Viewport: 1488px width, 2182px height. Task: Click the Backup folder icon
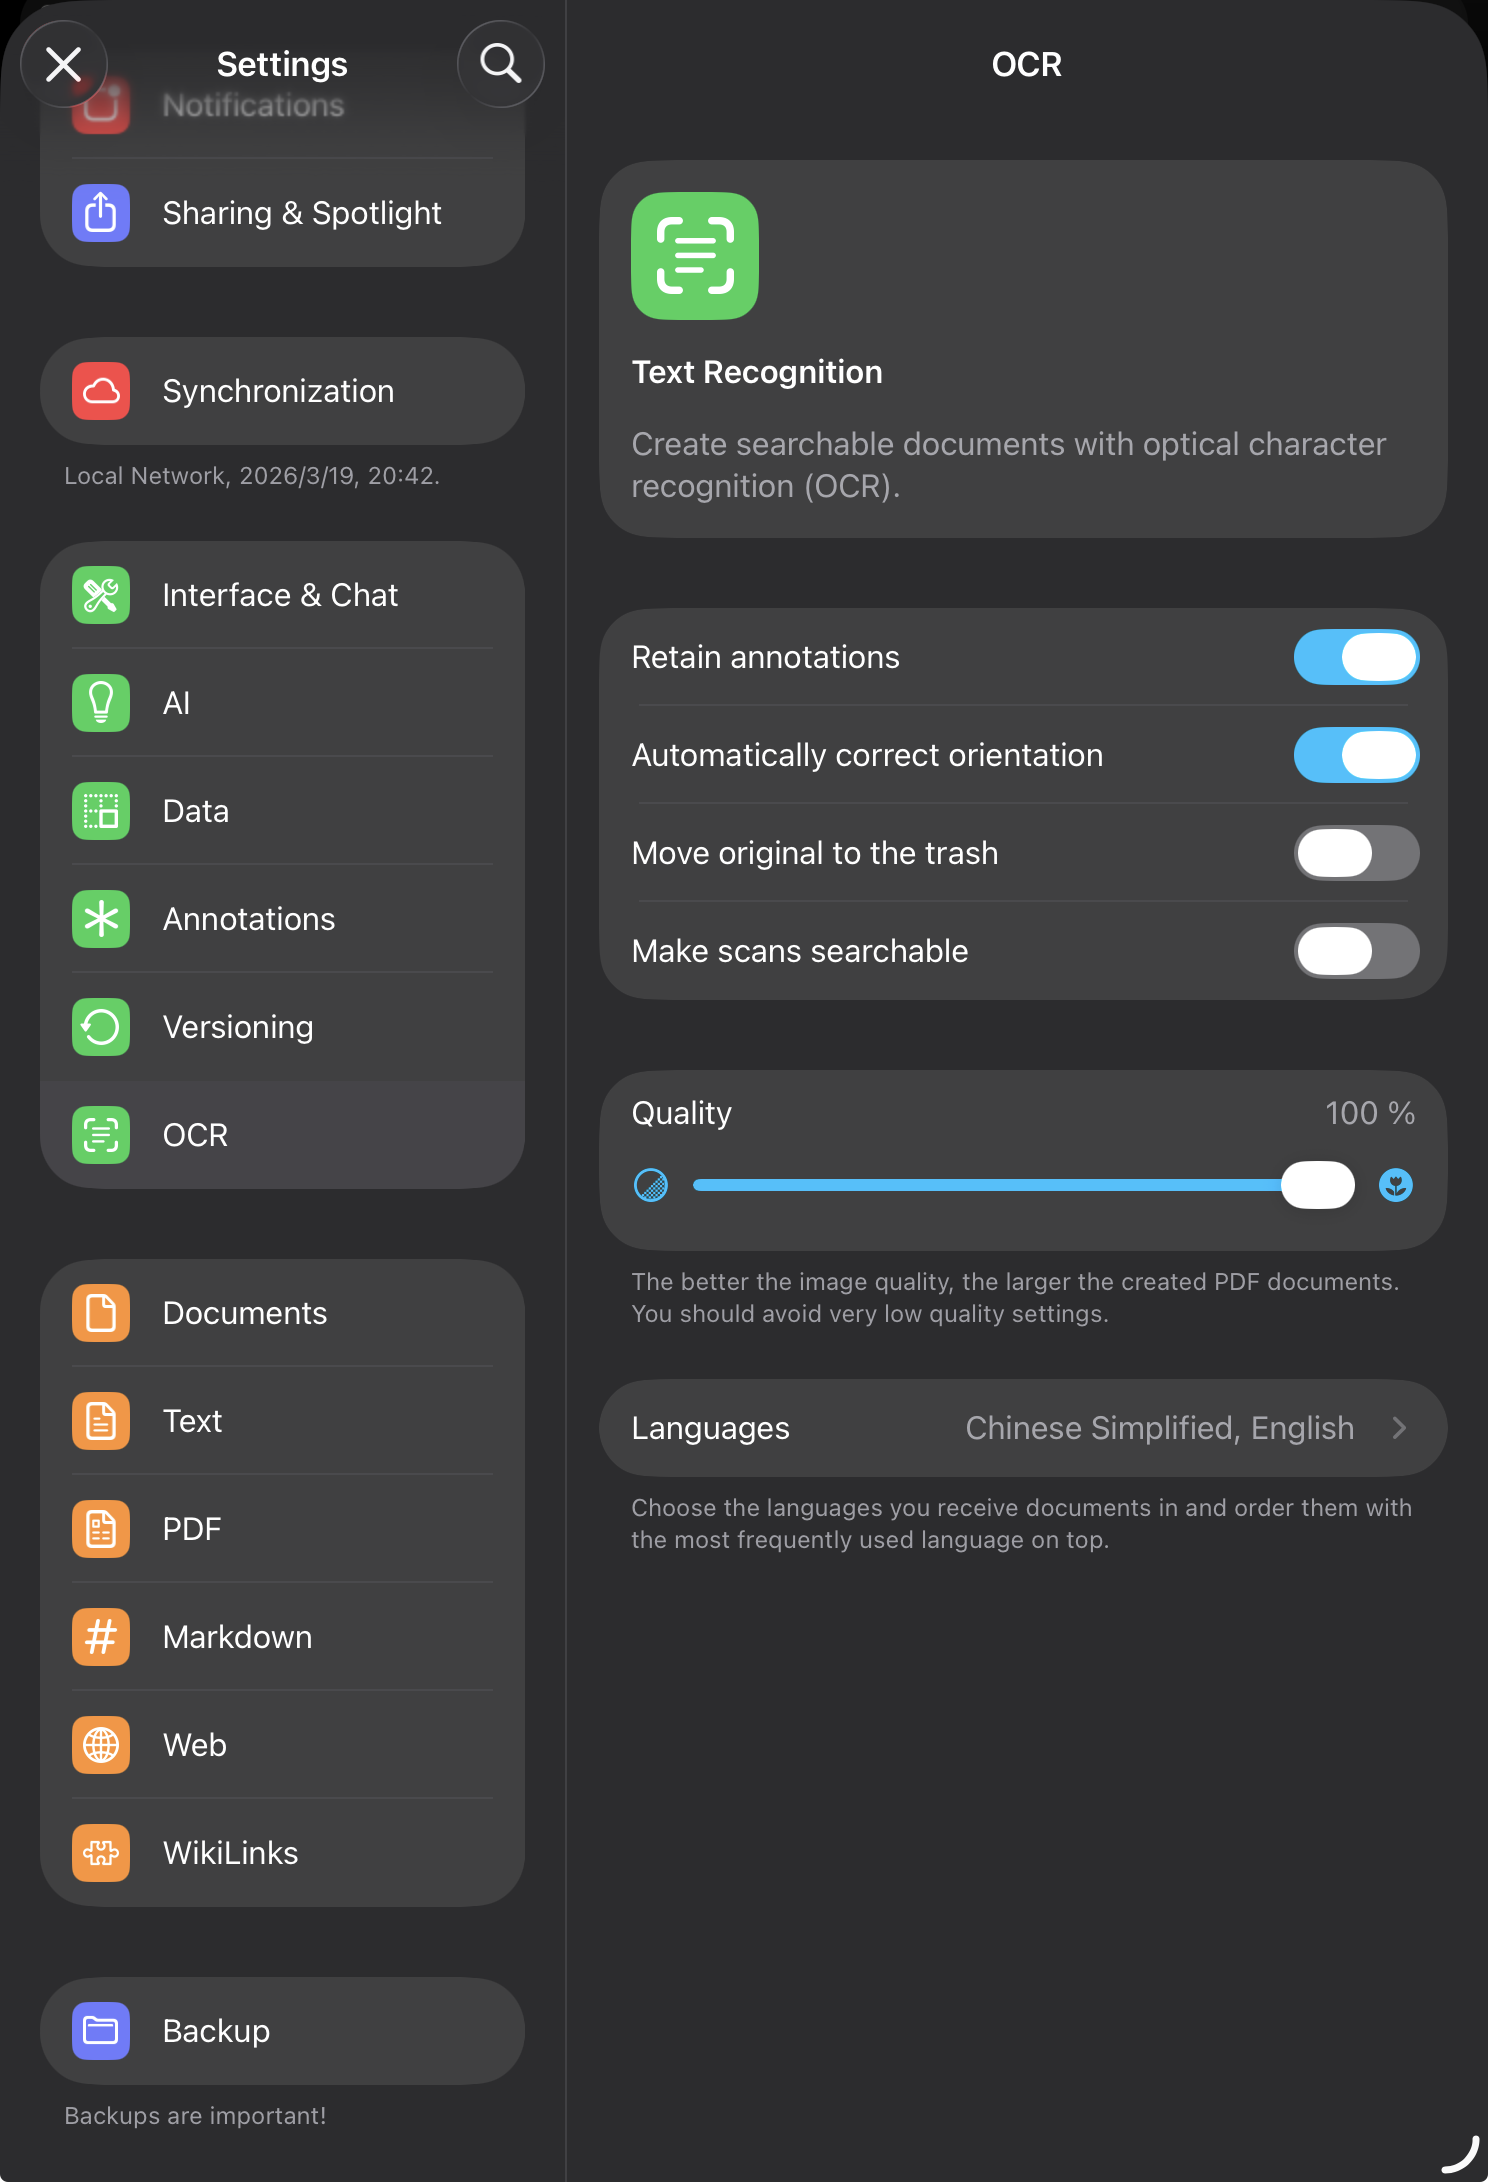101,2031
